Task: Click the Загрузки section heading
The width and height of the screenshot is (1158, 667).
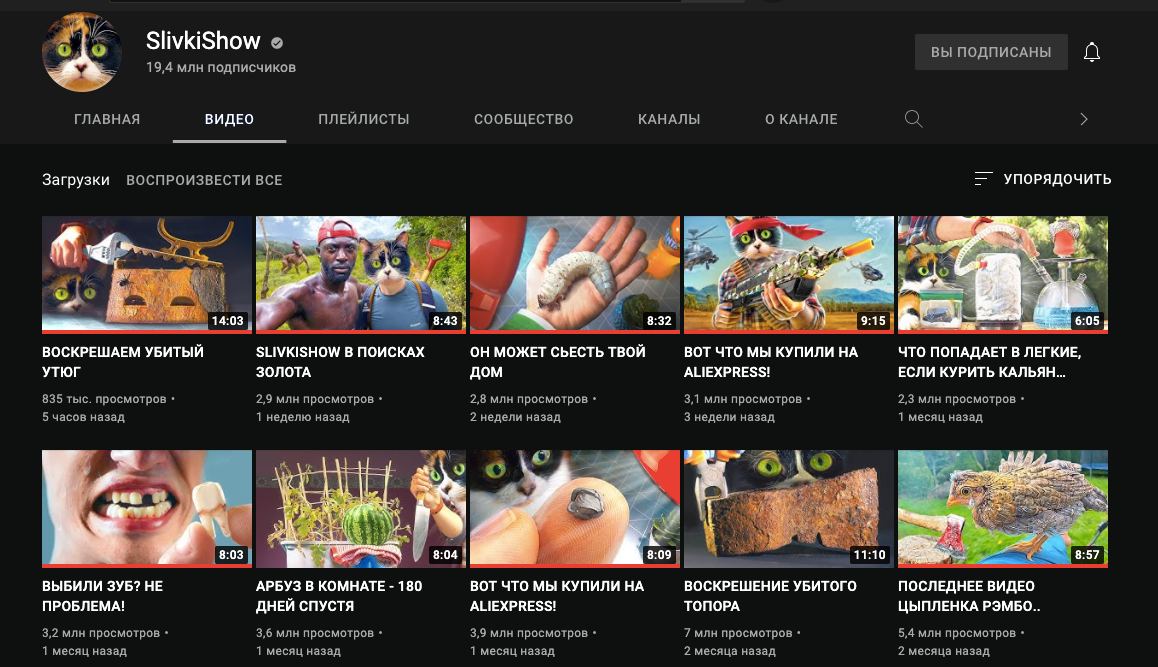Action: (76, 179)
